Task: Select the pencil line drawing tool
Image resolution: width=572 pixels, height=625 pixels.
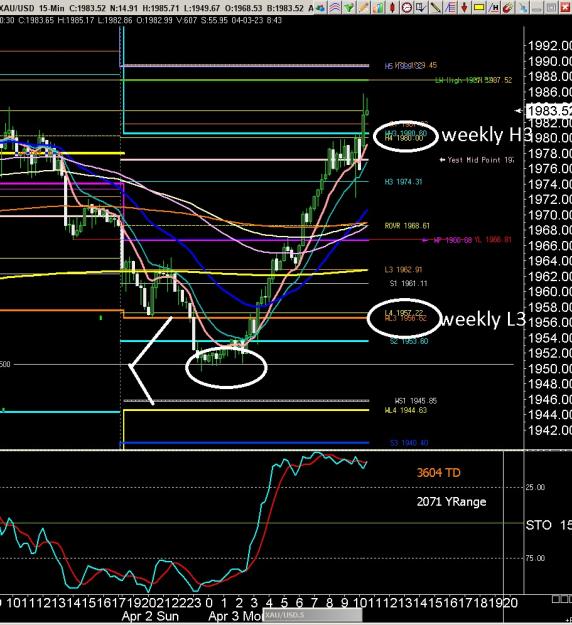Action: pos(436,7)
